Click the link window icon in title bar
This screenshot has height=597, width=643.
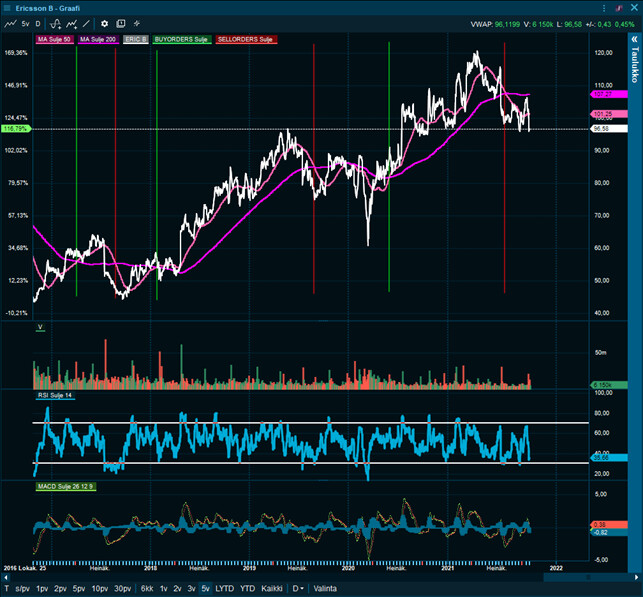[619, 8]
